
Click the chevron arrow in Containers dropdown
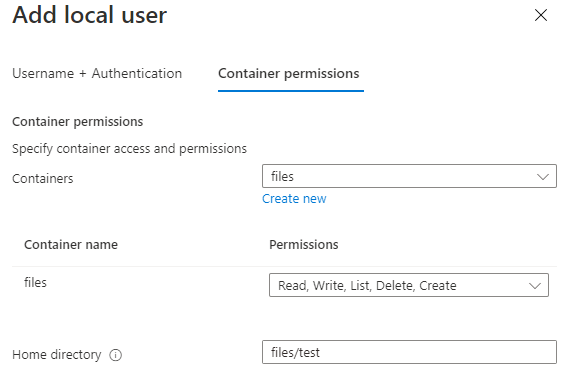click(x=543, y=177)
